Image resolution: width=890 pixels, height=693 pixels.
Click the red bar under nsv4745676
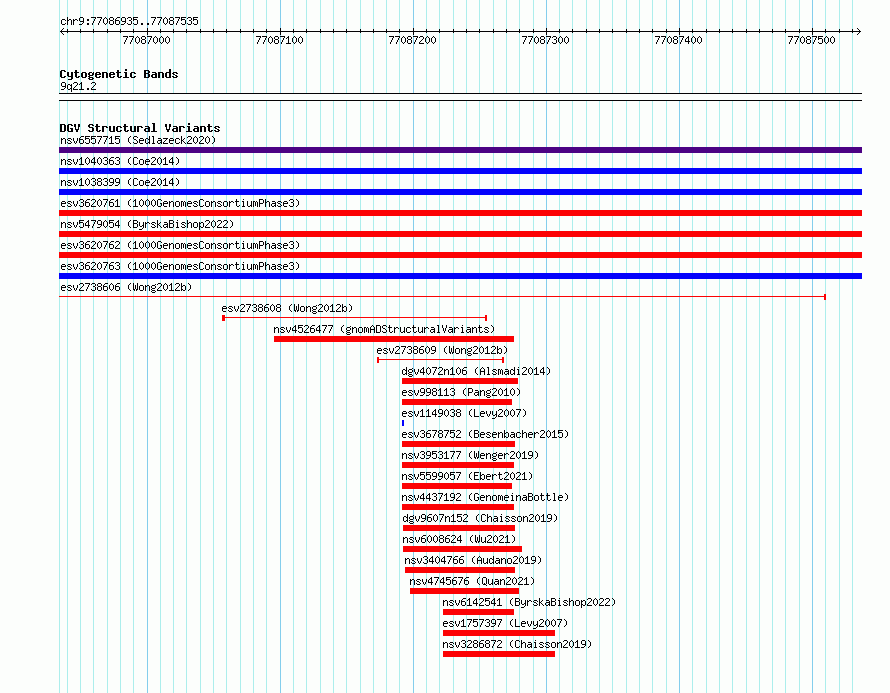point(464,591)
